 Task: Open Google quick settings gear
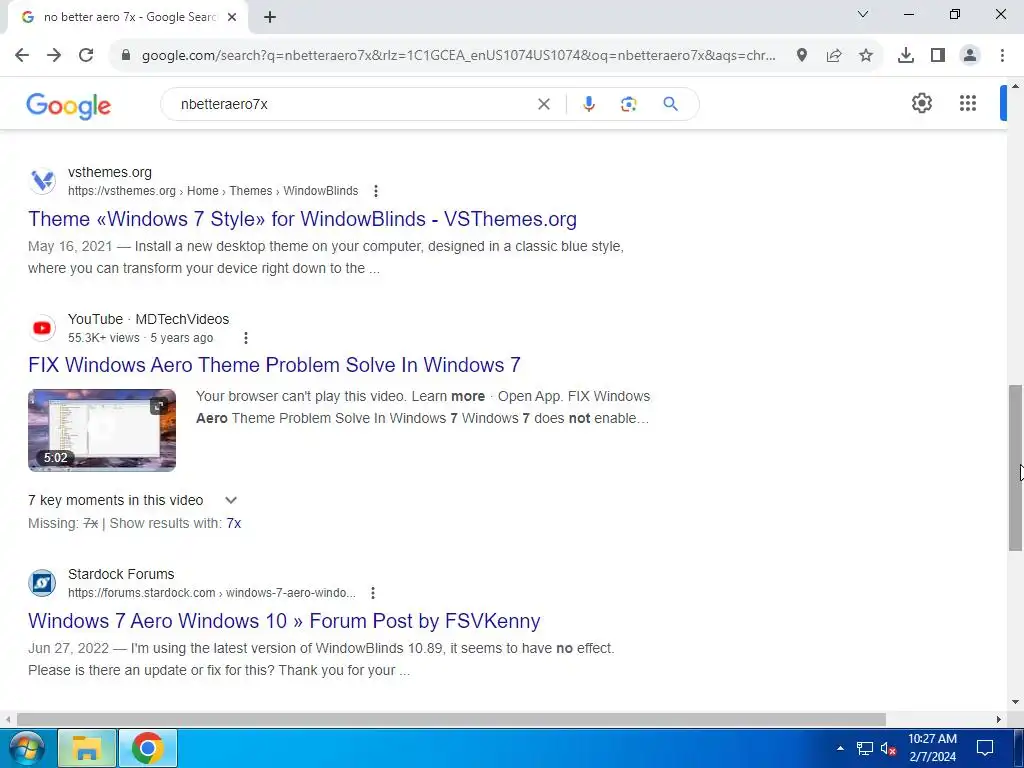click(x=921, y=103)
